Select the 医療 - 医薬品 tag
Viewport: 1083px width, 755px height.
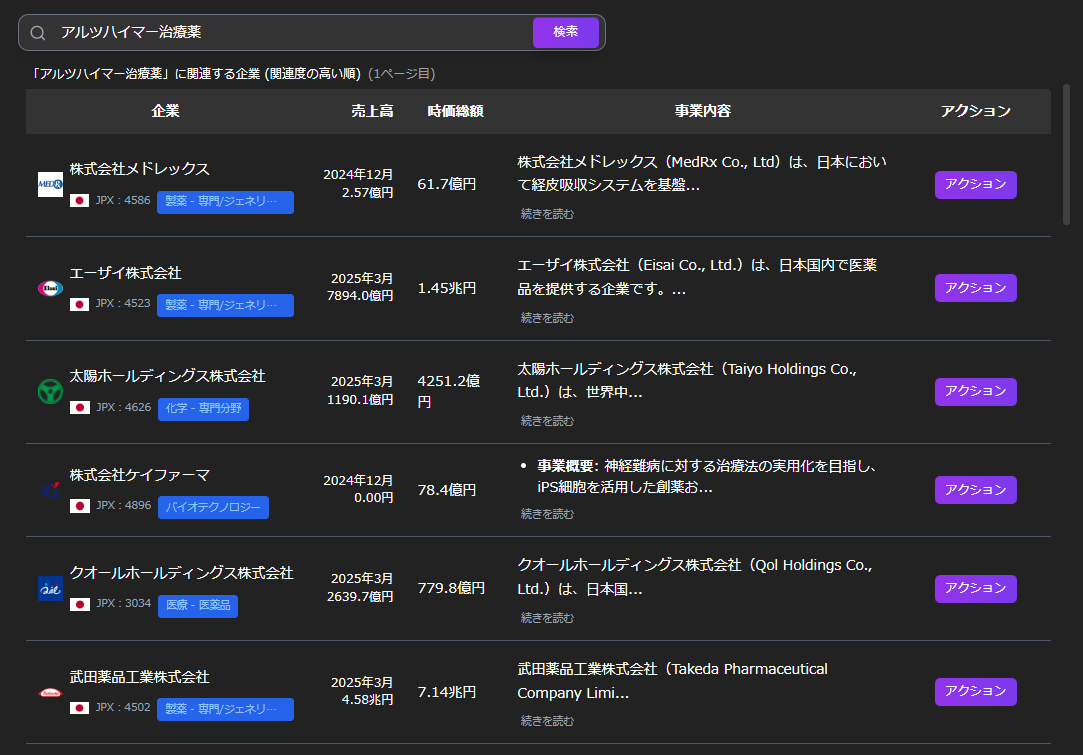[x=198, y=606]
